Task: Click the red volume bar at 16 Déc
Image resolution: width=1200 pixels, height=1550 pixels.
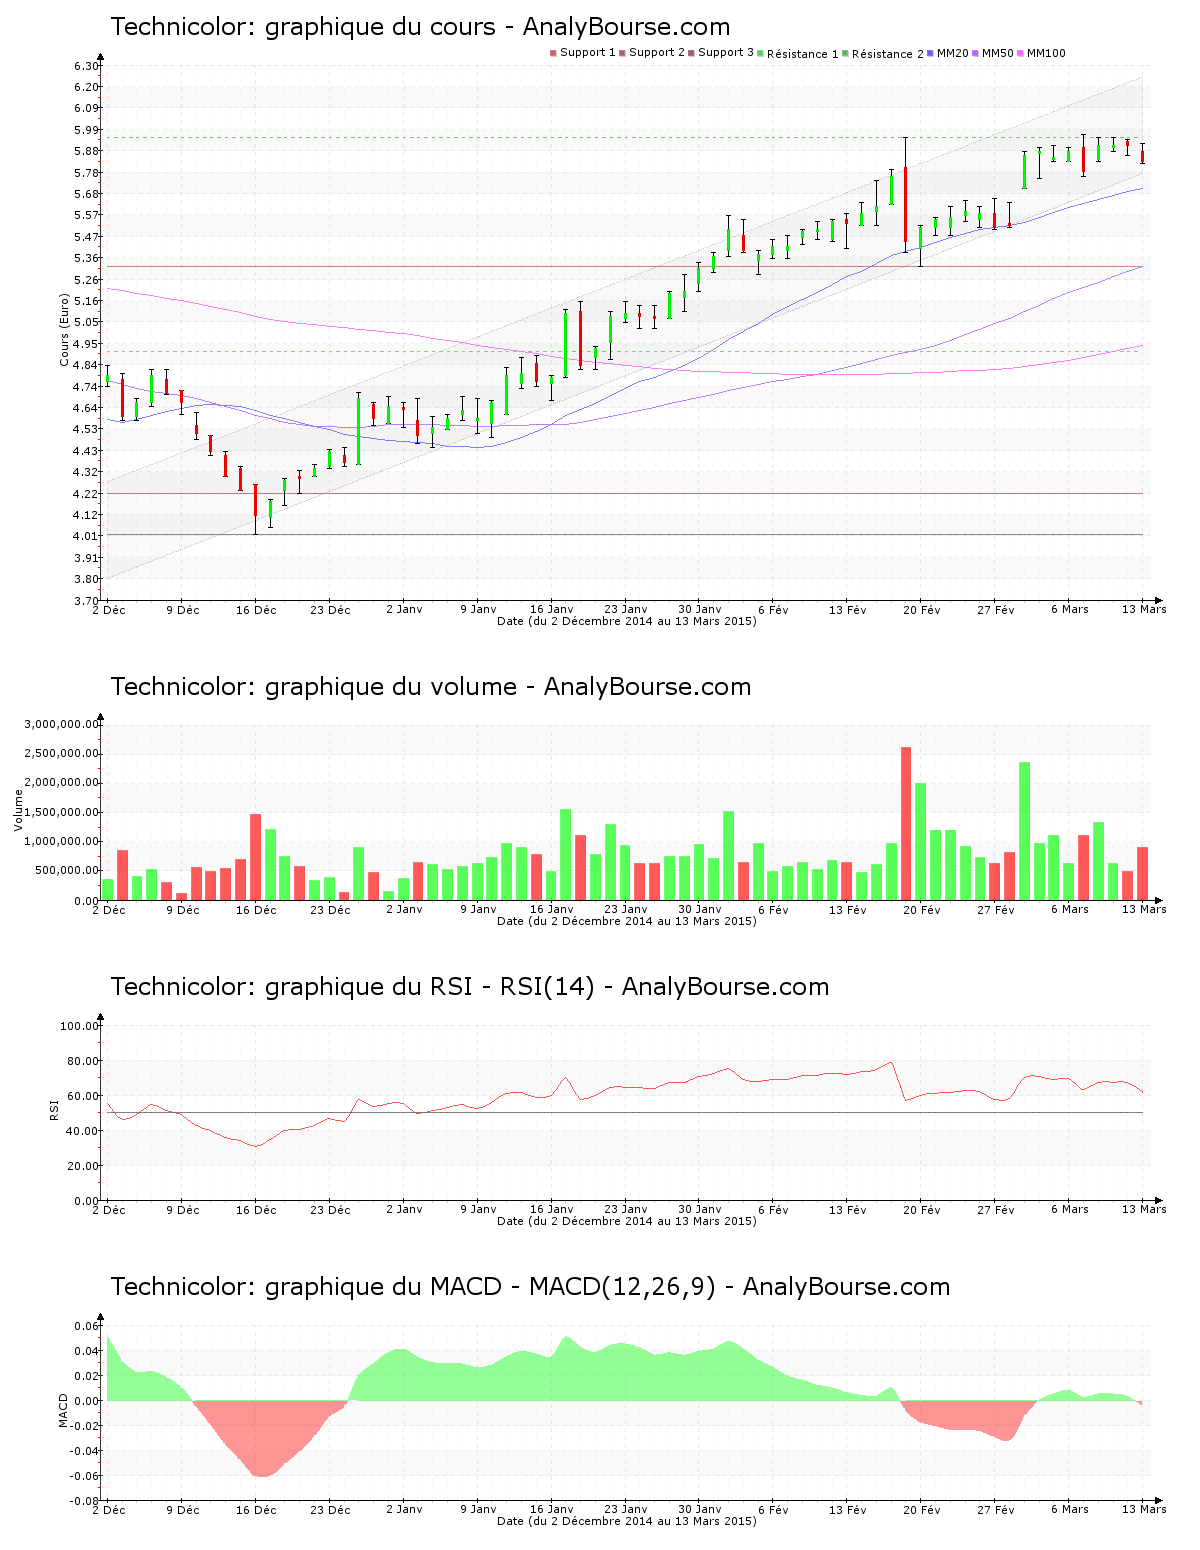Action: [x=256, y=857]
